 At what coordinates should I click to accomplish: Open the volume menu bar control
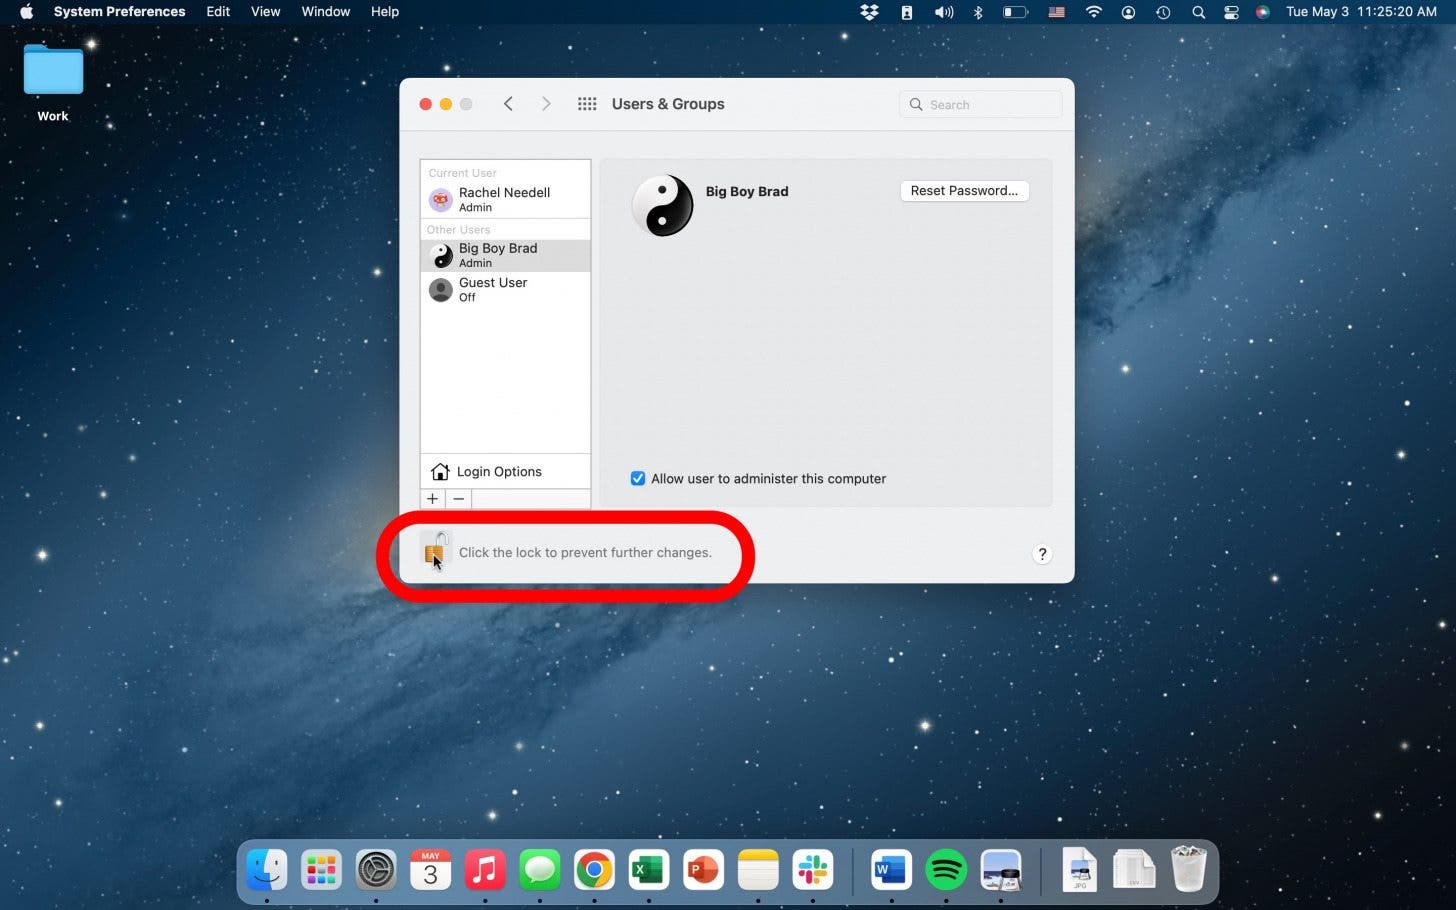tap(943, 12)
